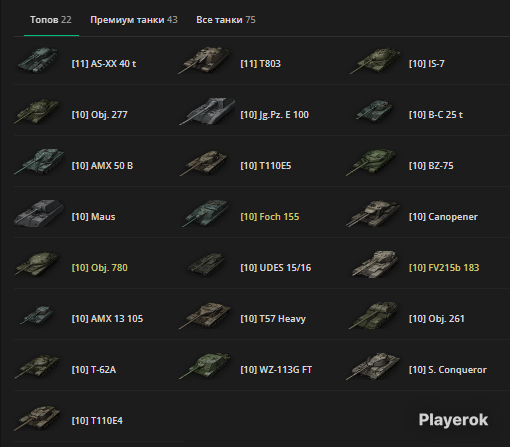Click the AS-XX 40 t tank icon
The height and width of the screenshot is (447, 510).
pos(37,60)
